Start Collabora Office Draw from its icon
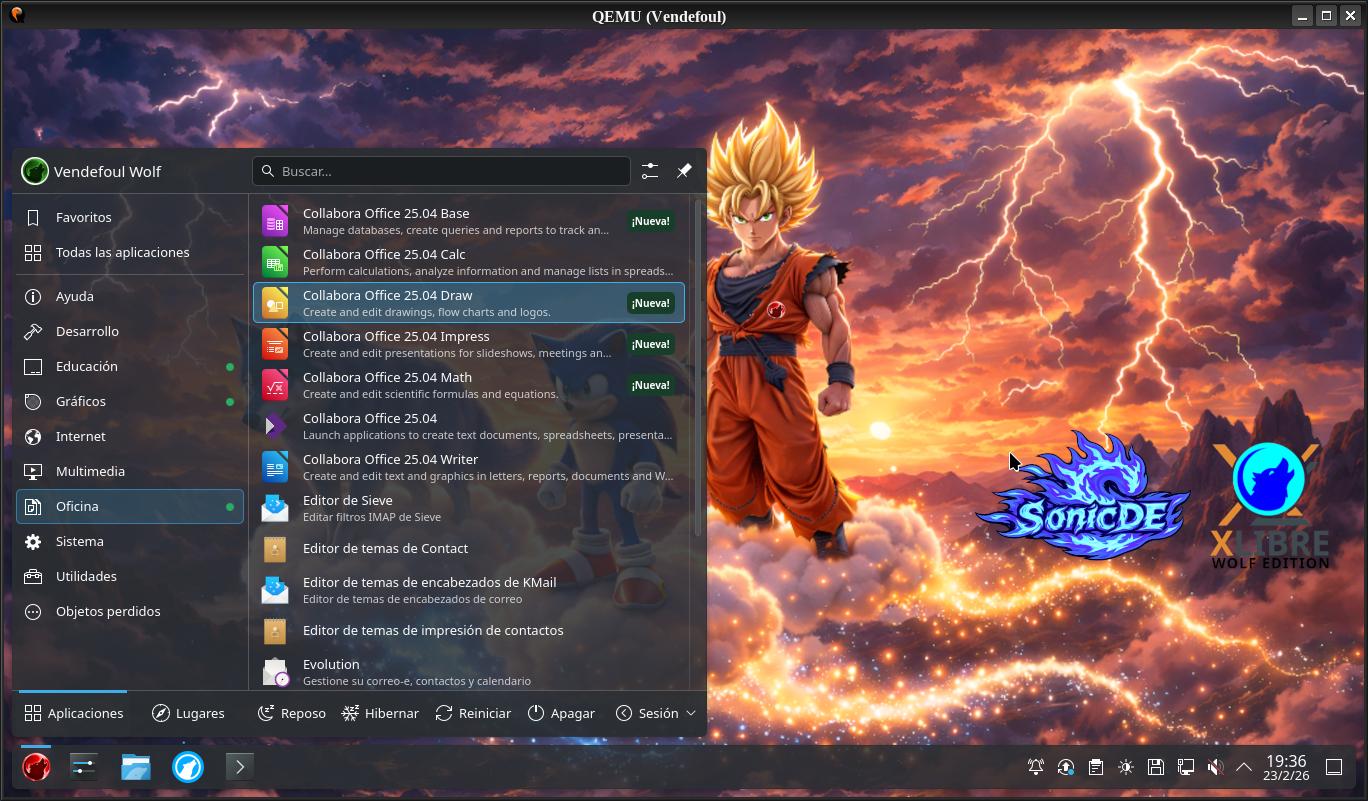The width and height of the screenshot is (1368, 801). coord(275,303)
